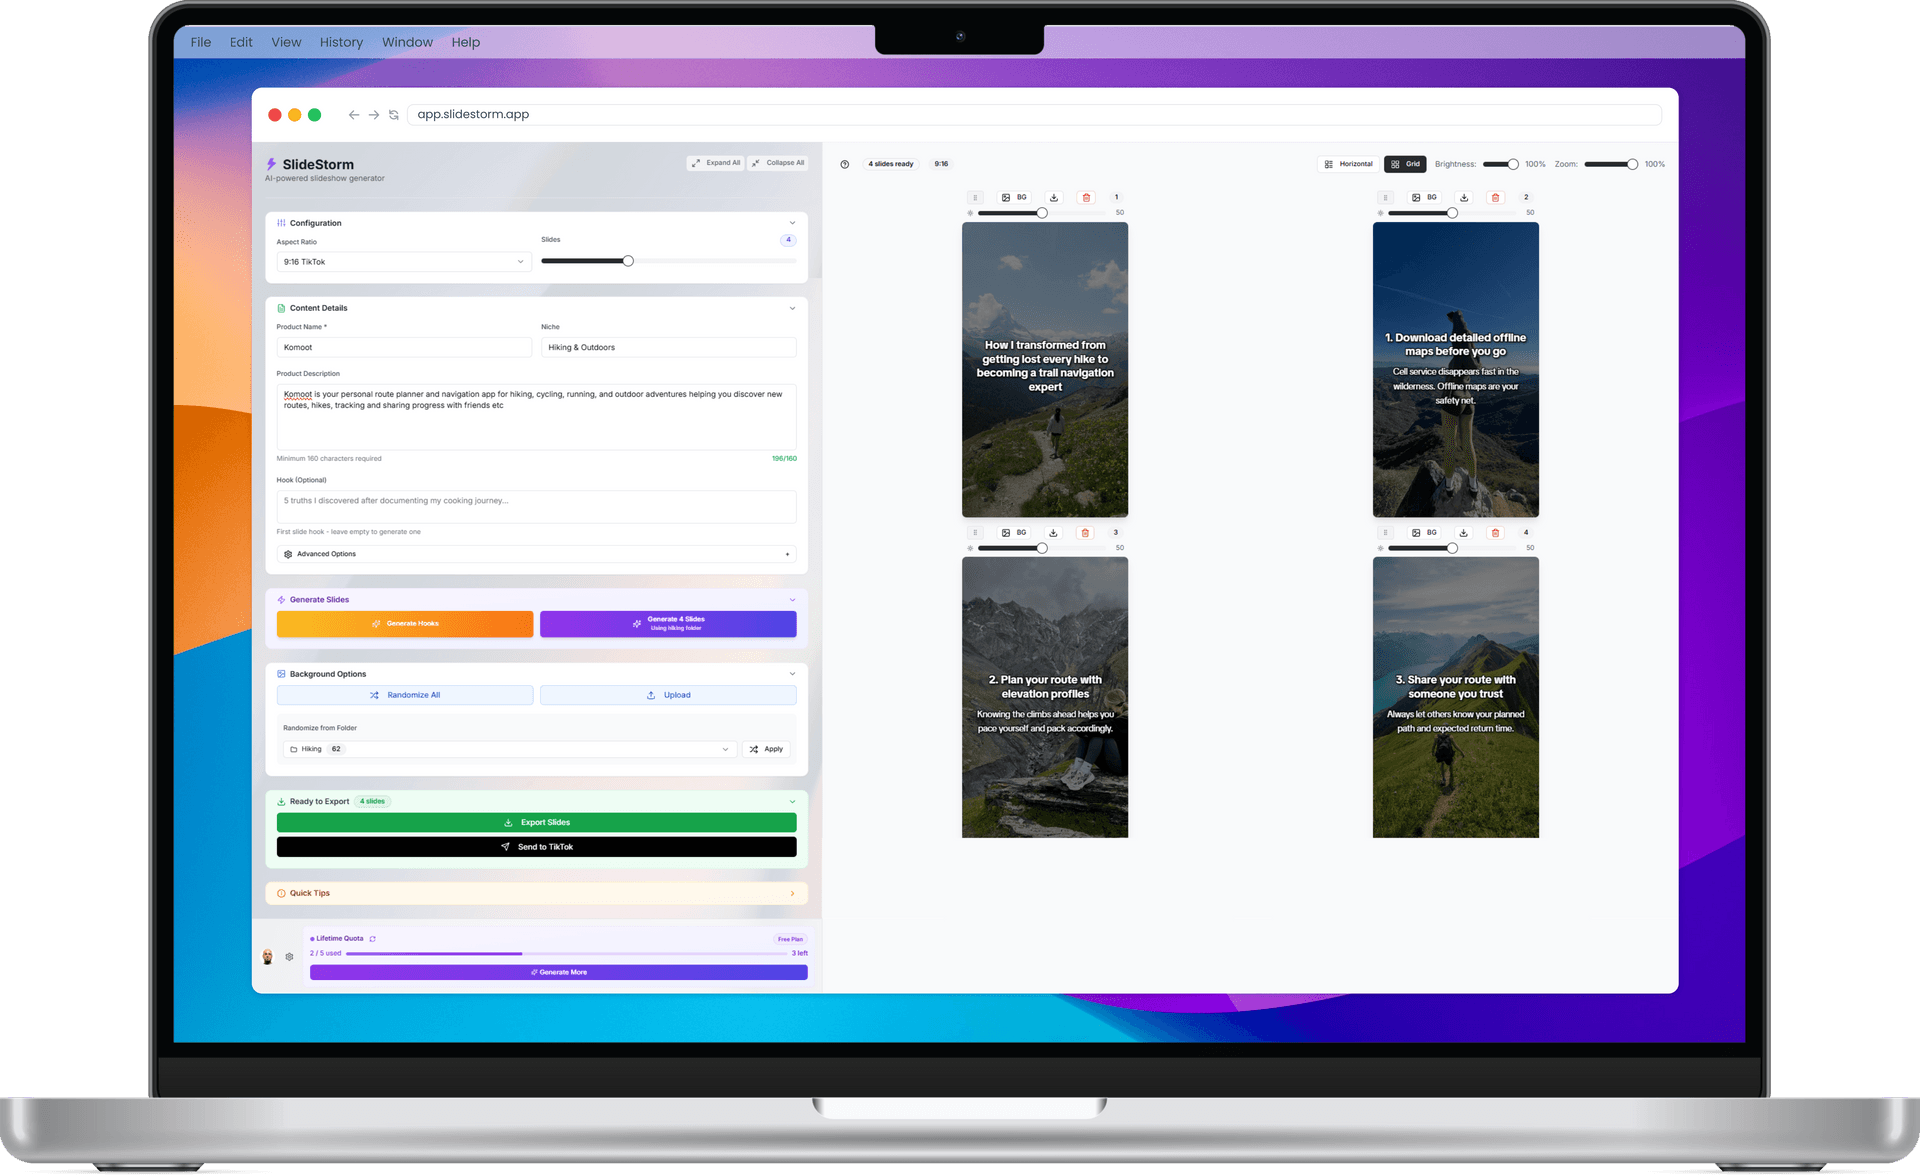This screenshot has width=1920, height=1175.
Task: Select the slide 3 thumbnail about sharing routes
Action: click(1455, 697)
